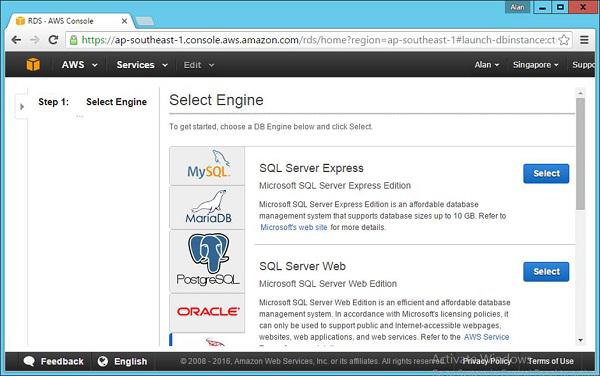Image resolution: width=600 pixels, height=376 pixels.
Task: Open the Privacy Policy link
Action: (x=487, y=361)
